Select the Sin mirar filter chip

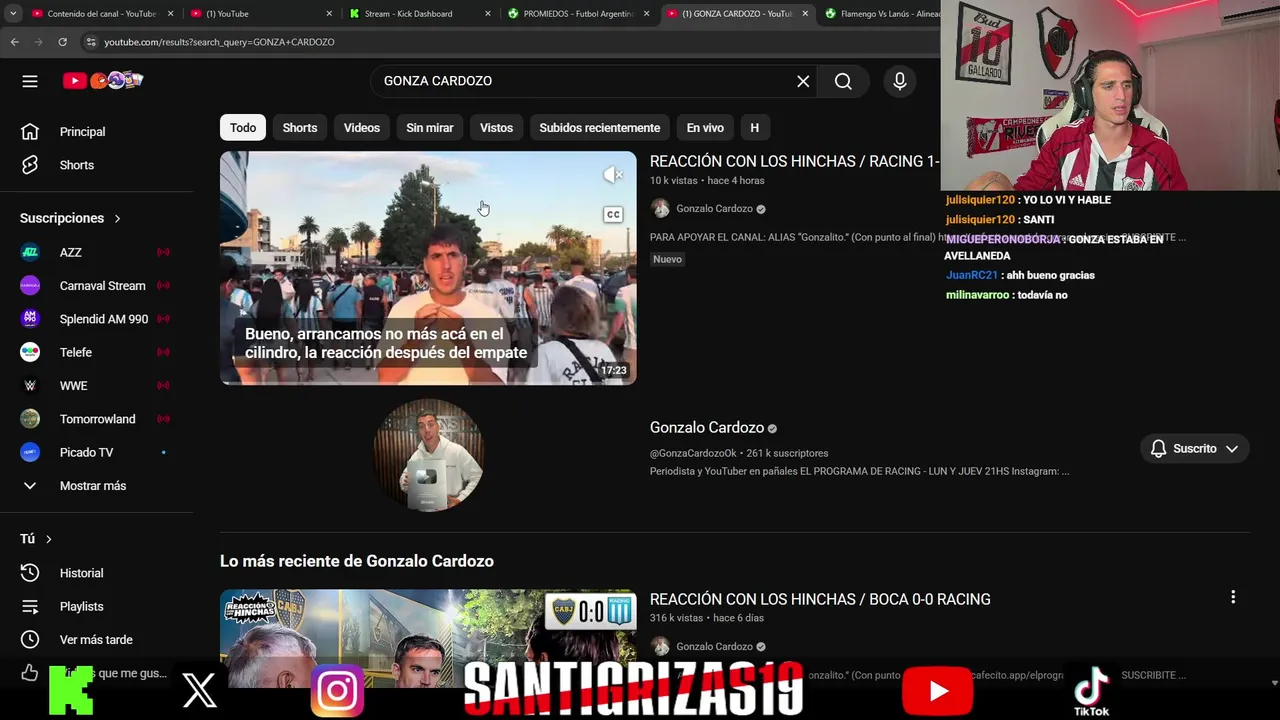click(430, 128)
